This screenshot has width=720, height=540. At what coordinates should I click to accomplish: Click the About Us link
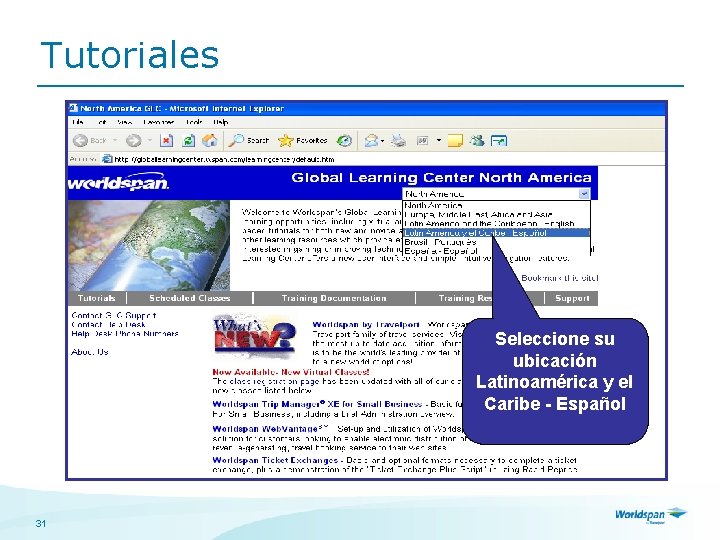tap(90, 352)
